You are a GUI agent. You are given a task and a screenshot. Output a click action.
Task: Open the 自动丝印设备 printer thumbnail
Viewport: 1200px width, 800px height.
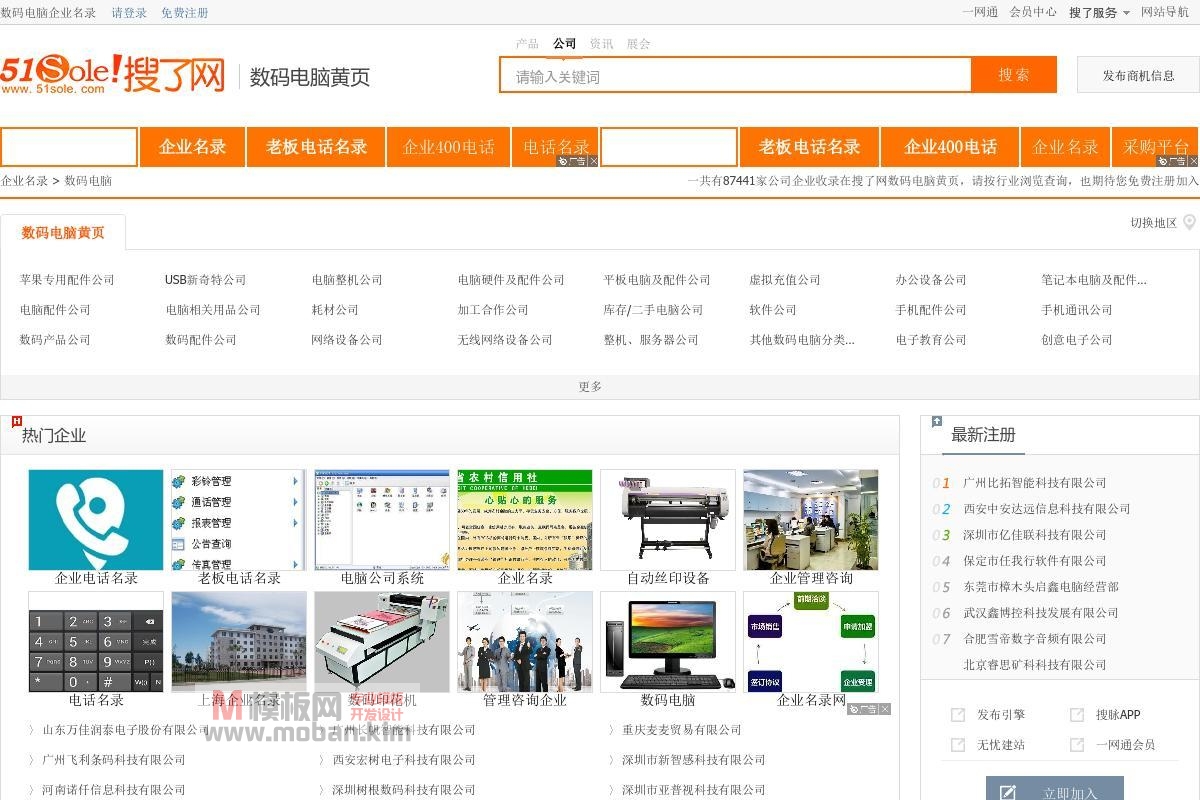point(668,520)
